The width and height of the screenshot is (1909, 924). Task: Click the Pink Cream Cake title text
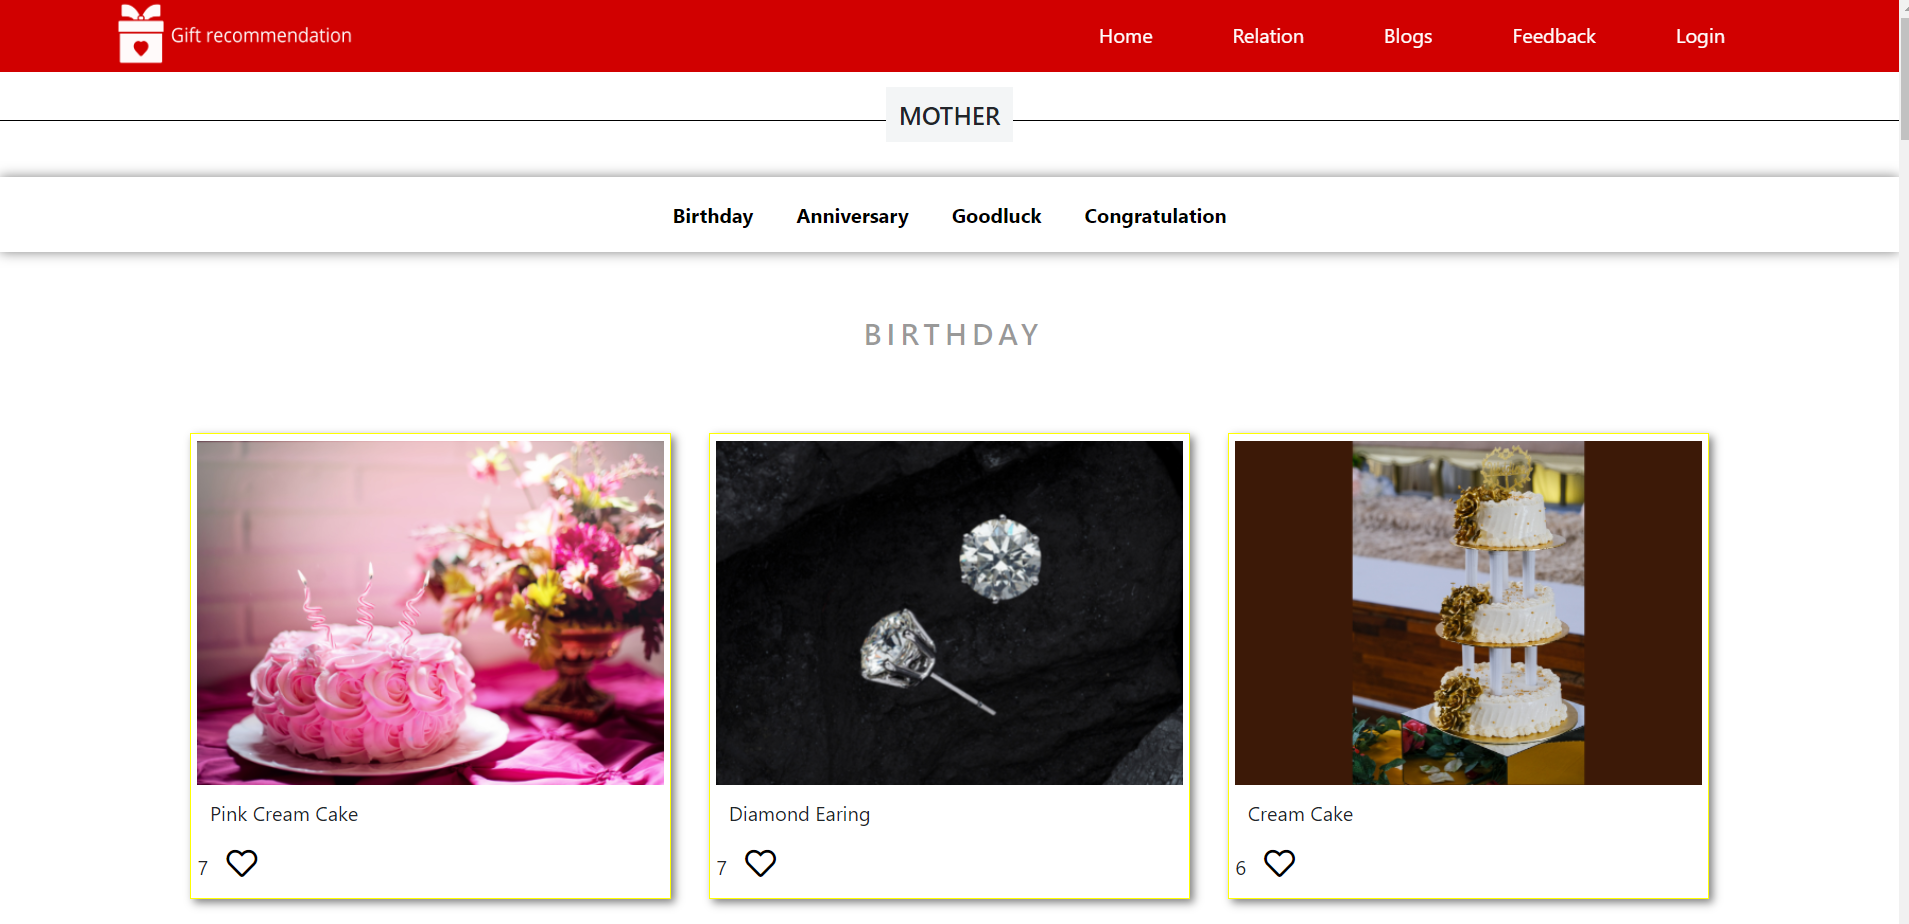284,814
